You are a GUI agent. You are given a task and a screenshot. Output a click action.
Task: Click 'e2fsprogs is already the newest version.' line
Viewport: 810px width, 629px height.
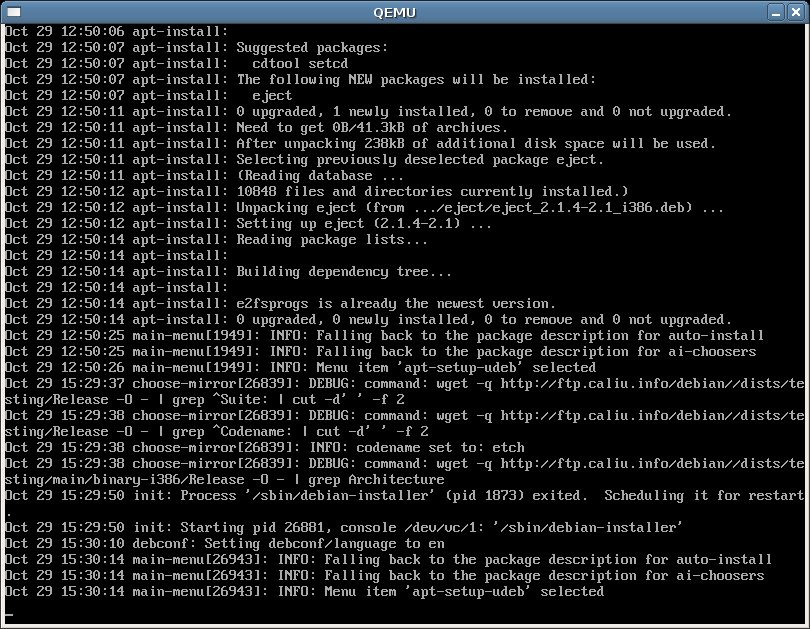coord(281,304)
